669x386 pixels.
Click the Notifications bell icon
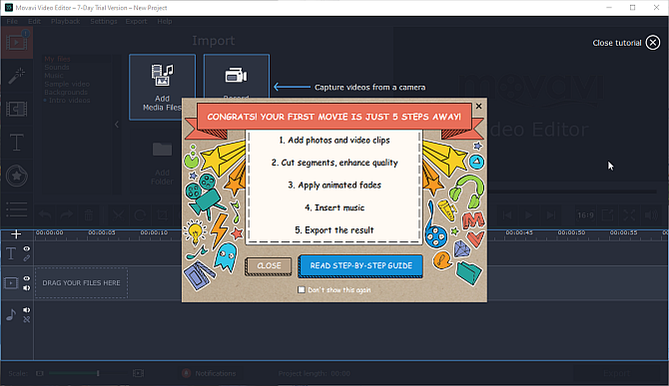point(186,373)
